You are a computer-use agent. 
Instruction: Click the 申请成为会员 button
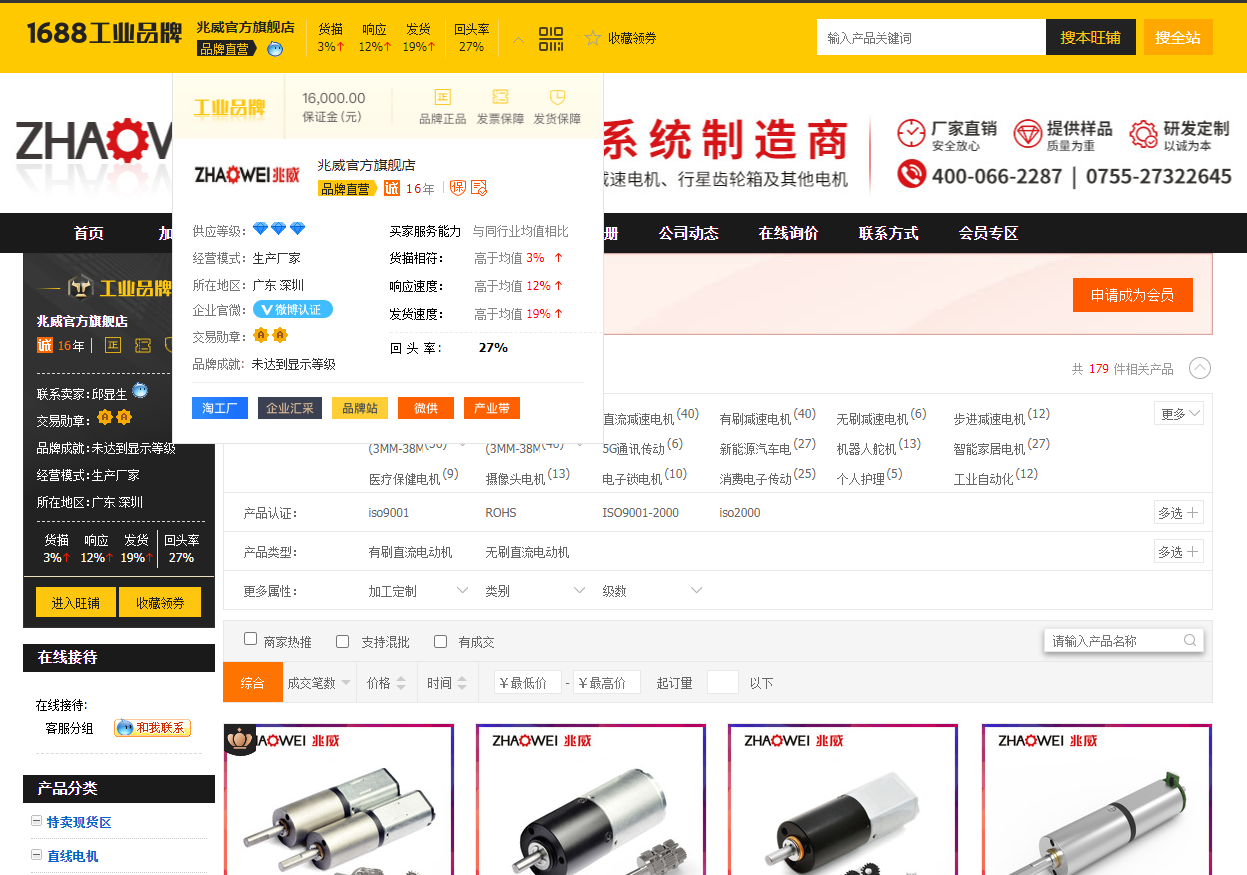tap(1133, 295)
